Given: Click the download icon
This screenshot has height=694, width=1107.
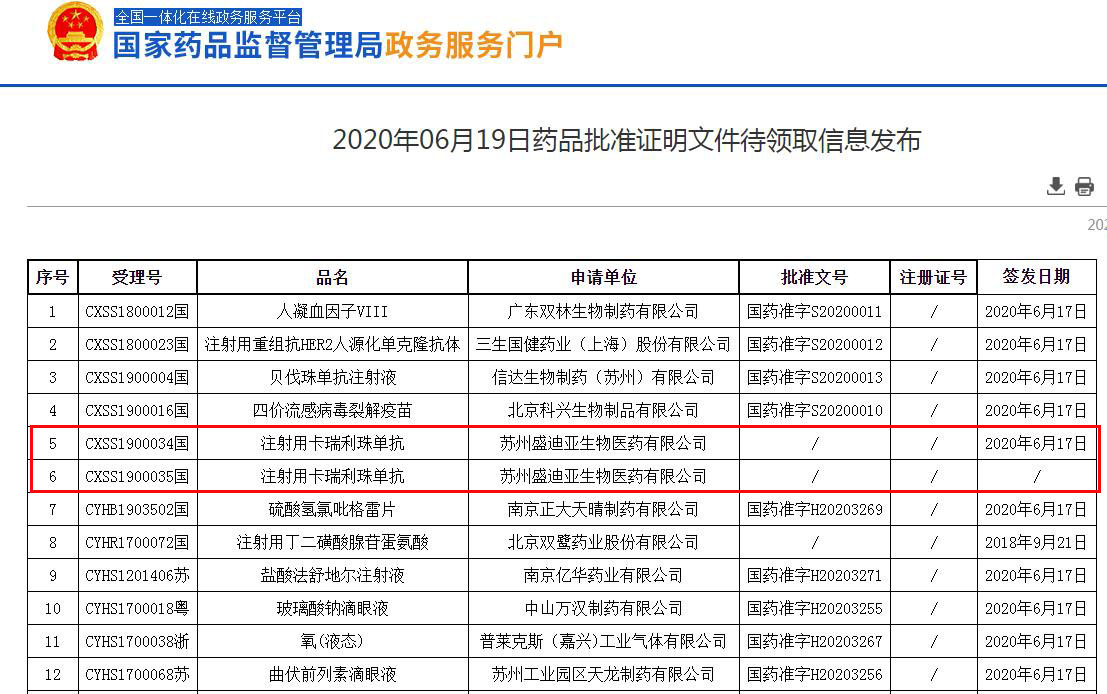Looking at the screenshot, I should (1055, 186).
